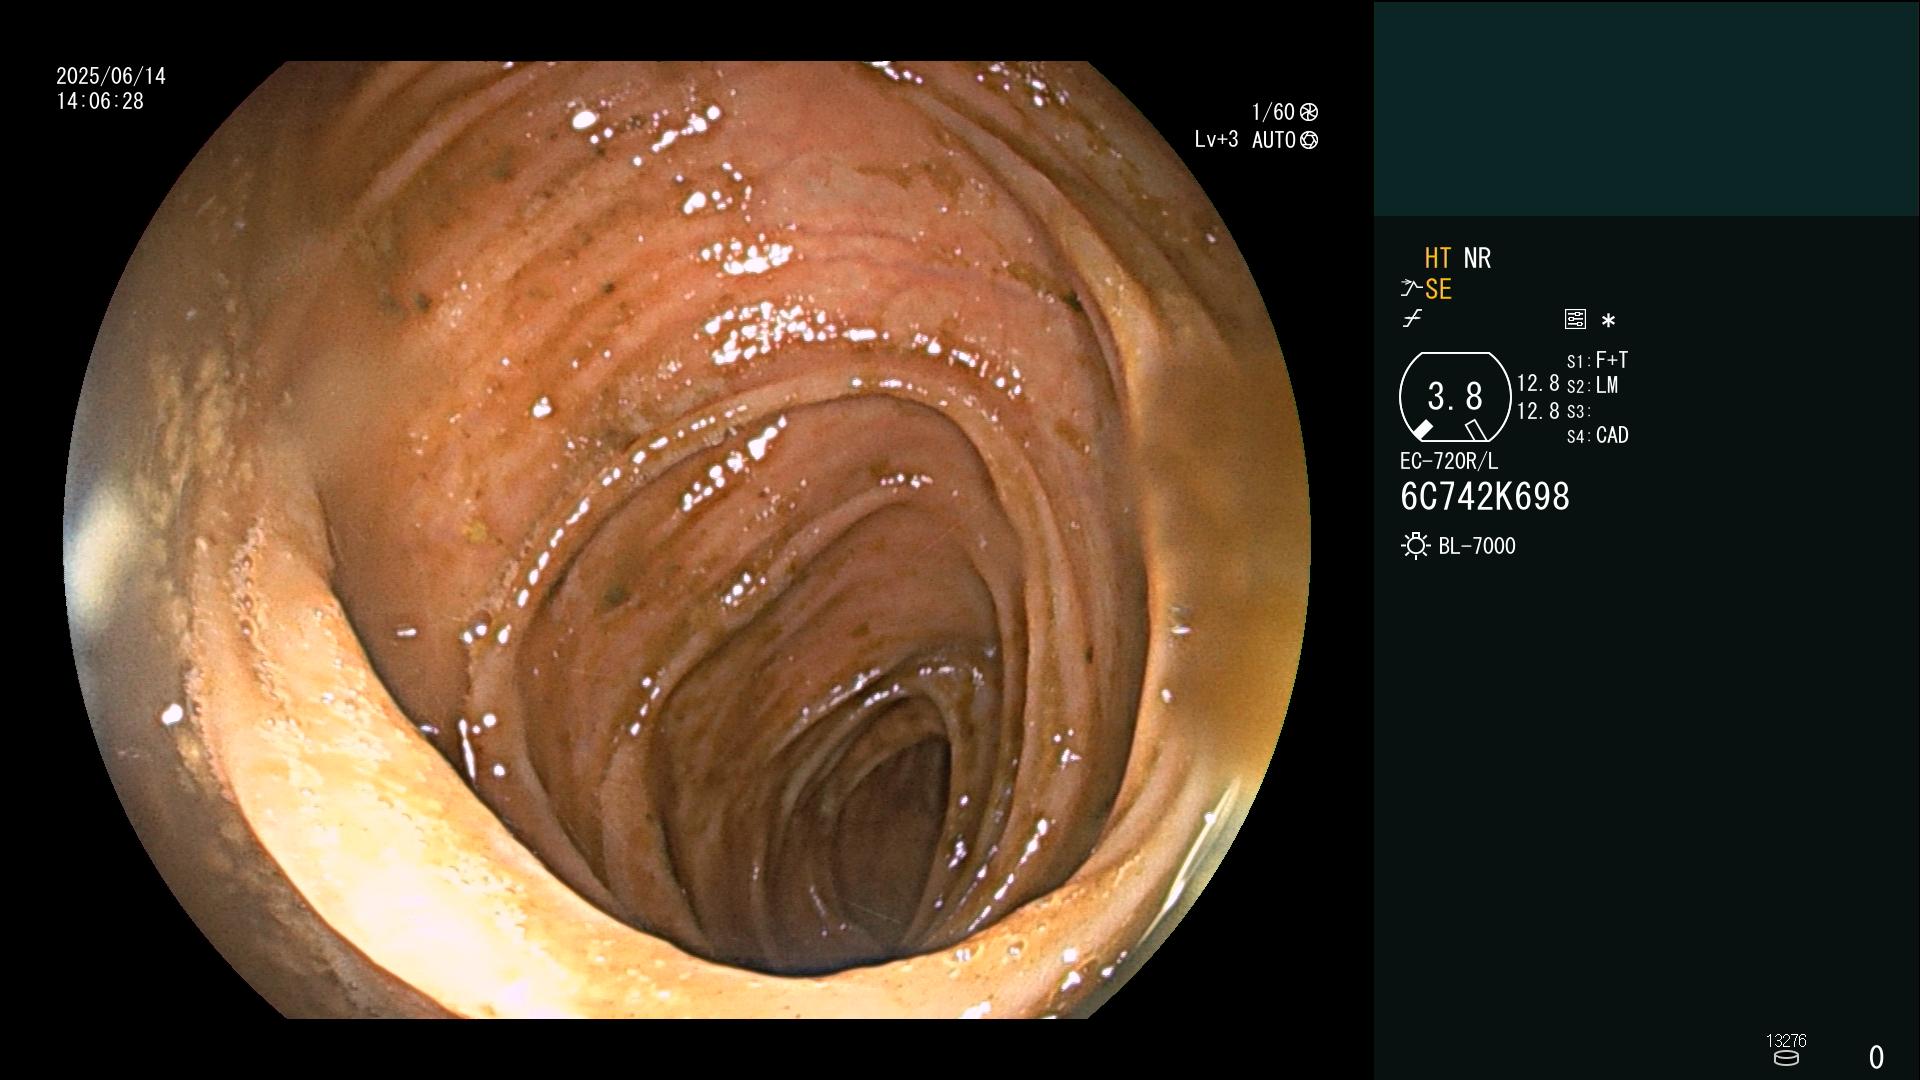1920x1080 pixels.
Task: Open the image settings sliders icon
Action: point(1575,319)
